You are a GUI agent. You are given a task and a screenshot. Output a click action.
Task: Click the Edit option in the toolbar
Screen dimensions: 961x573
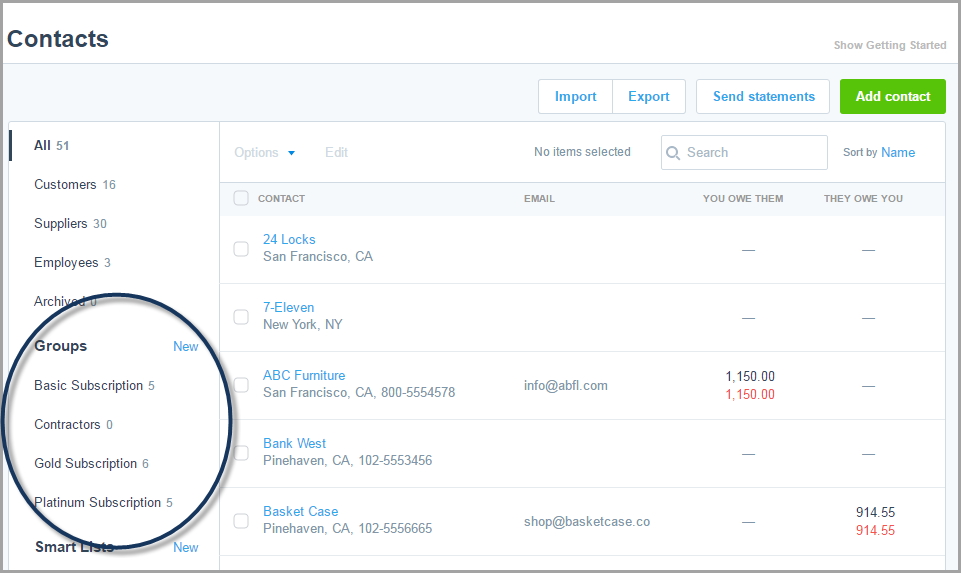point(336,153)
